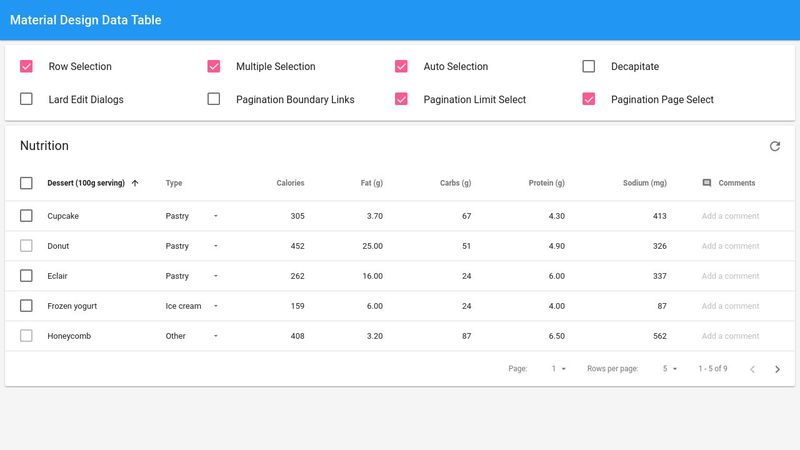
Task: Enable the Decapitate checkbox
Action: [x=589, y=67]
